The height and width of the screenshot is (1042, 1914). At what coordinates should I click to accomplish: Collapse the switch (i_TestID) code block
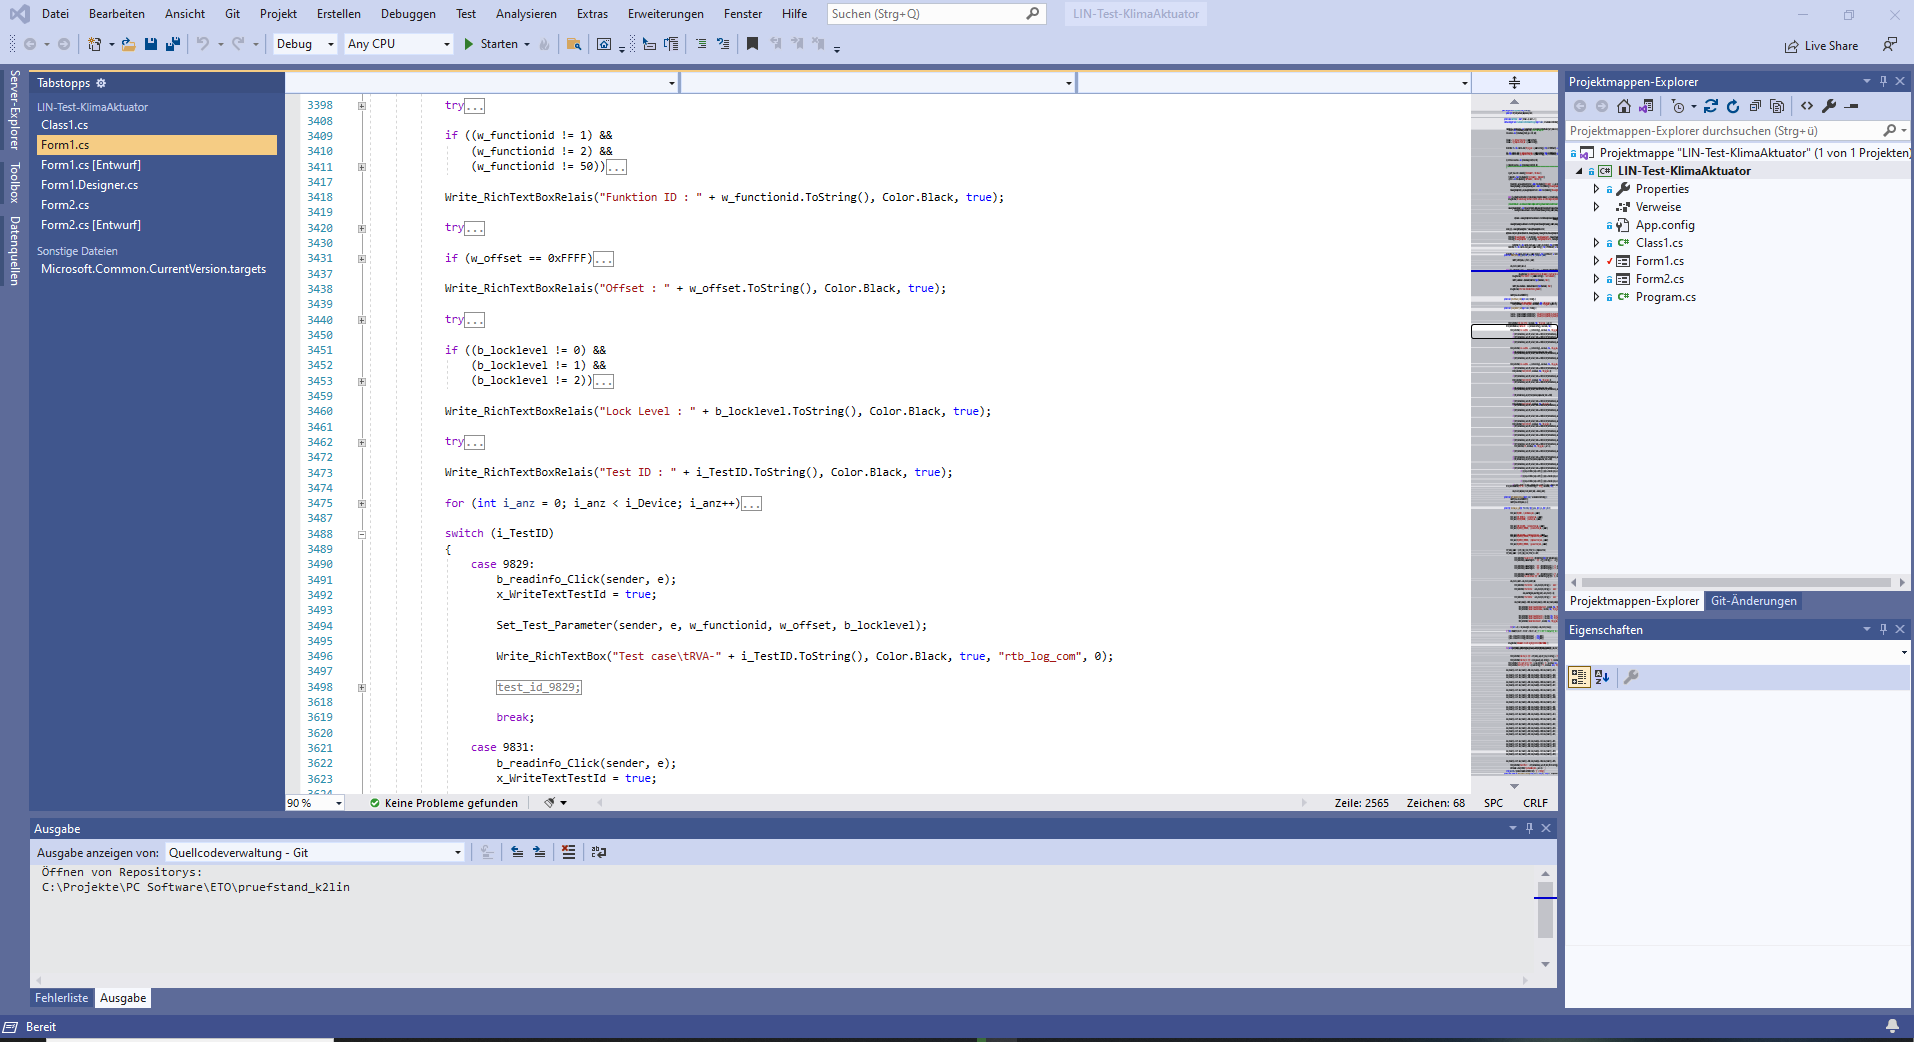click(362, 534)
